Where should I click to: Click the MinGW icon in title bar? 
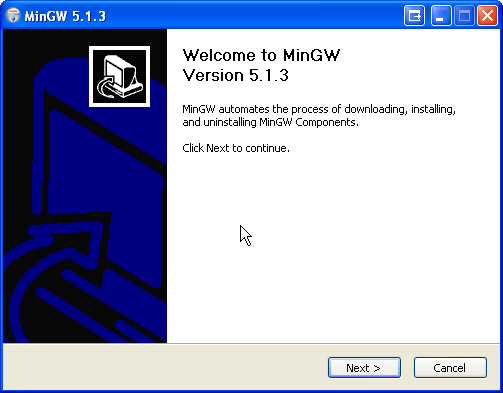13,15
